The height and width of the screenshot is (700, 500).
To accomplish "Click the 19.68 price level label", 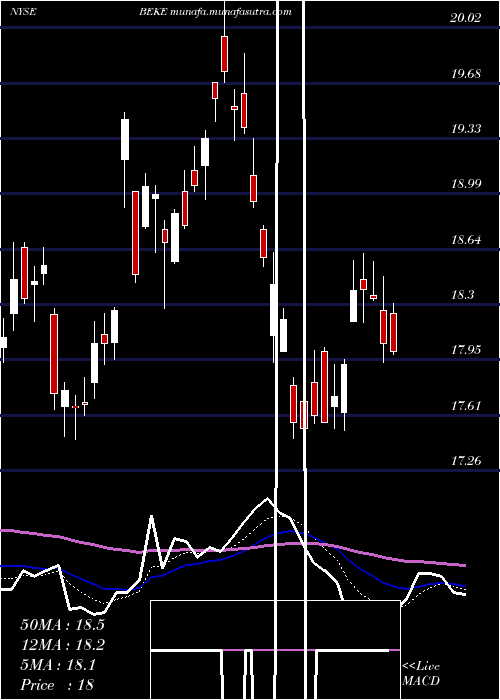I will (x=466, y=74).
